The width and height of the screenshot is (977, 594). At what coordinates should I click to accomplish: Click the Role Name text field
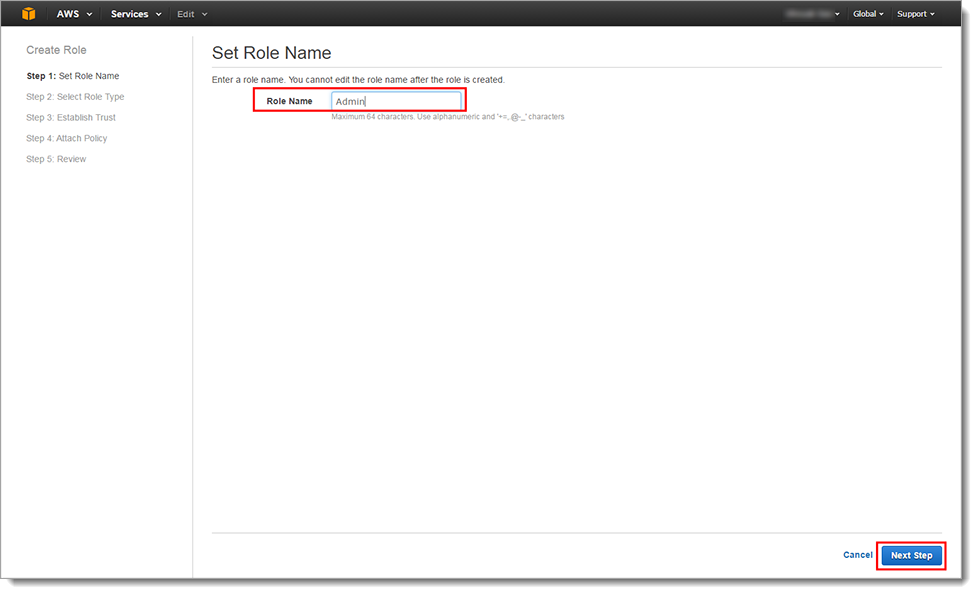[x=396, y=101]
